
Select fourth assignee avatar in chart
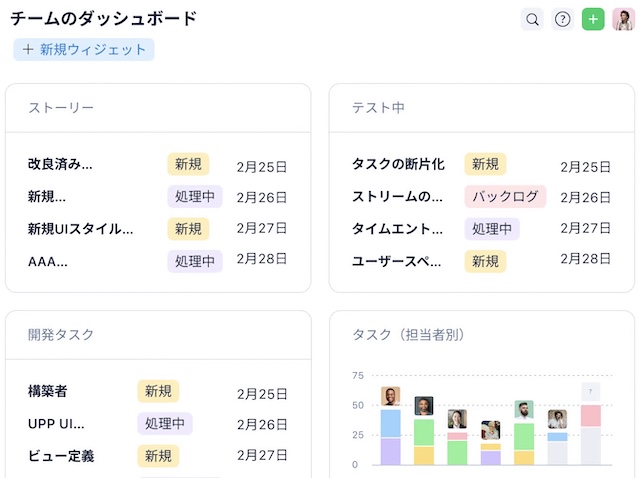point(491,430)
